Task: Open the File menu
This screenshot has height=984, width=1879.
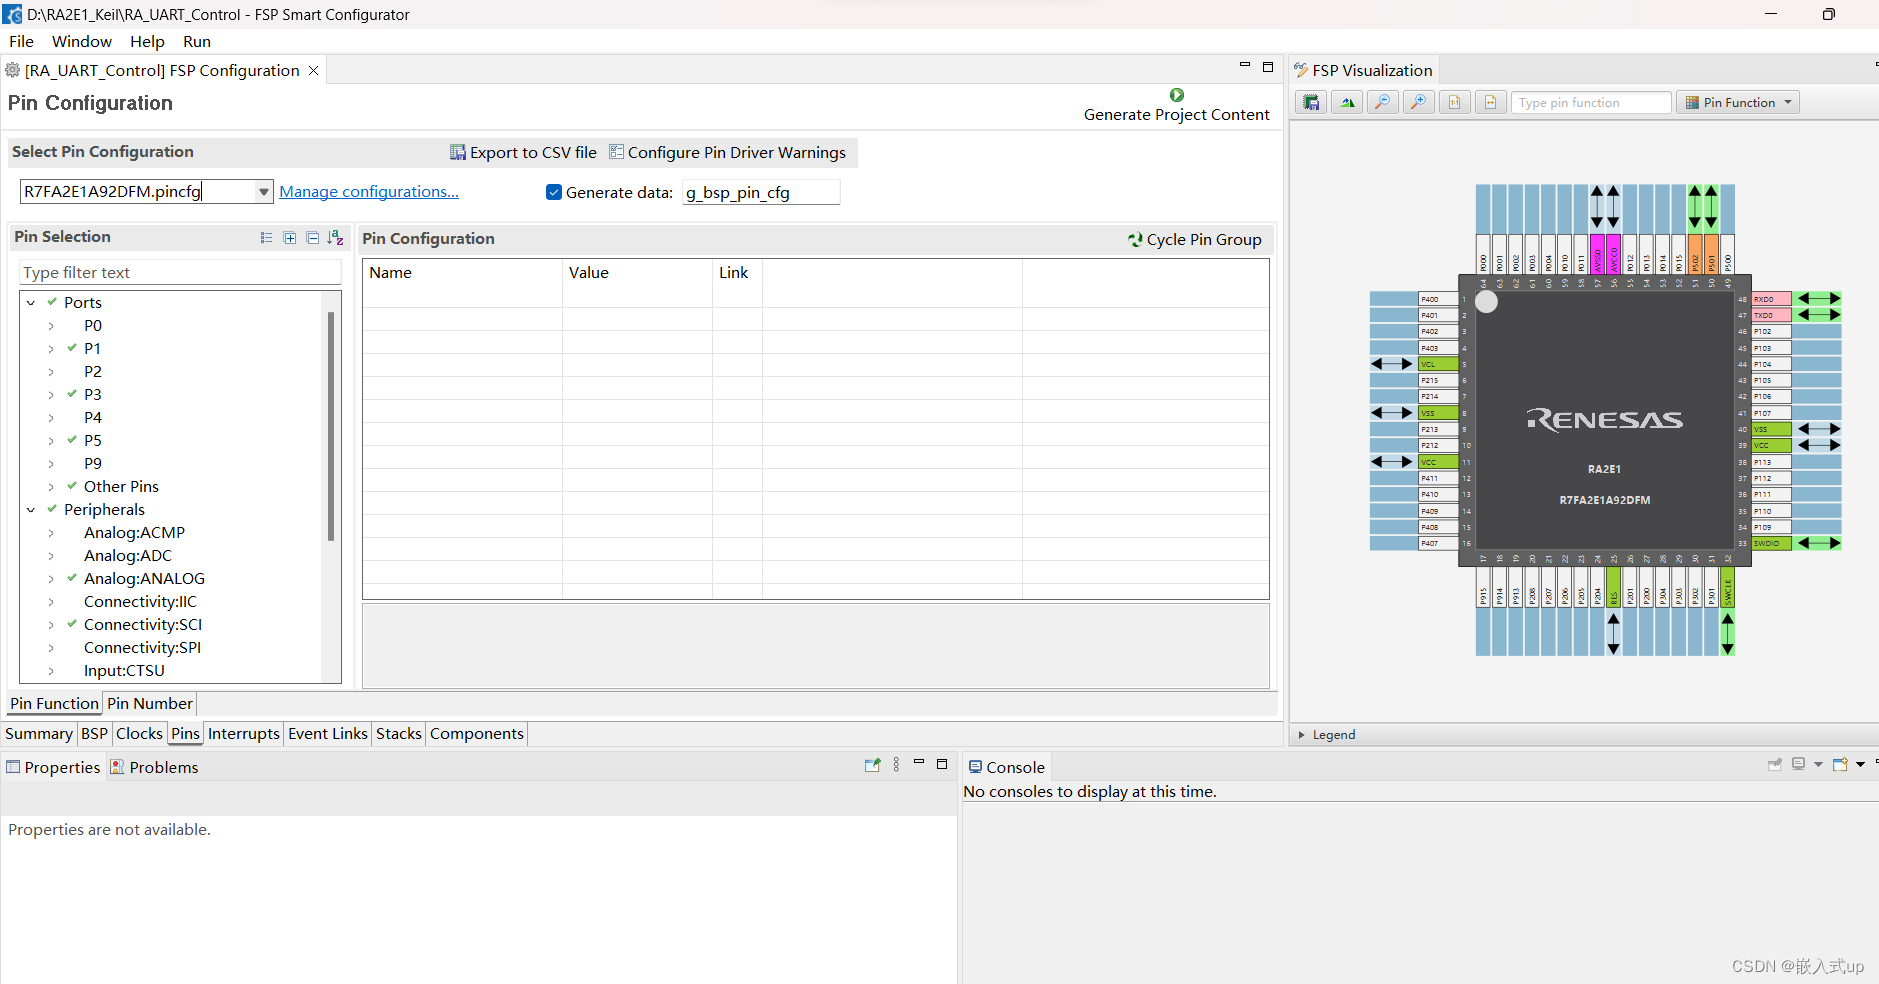Action: tap(21, 42)
